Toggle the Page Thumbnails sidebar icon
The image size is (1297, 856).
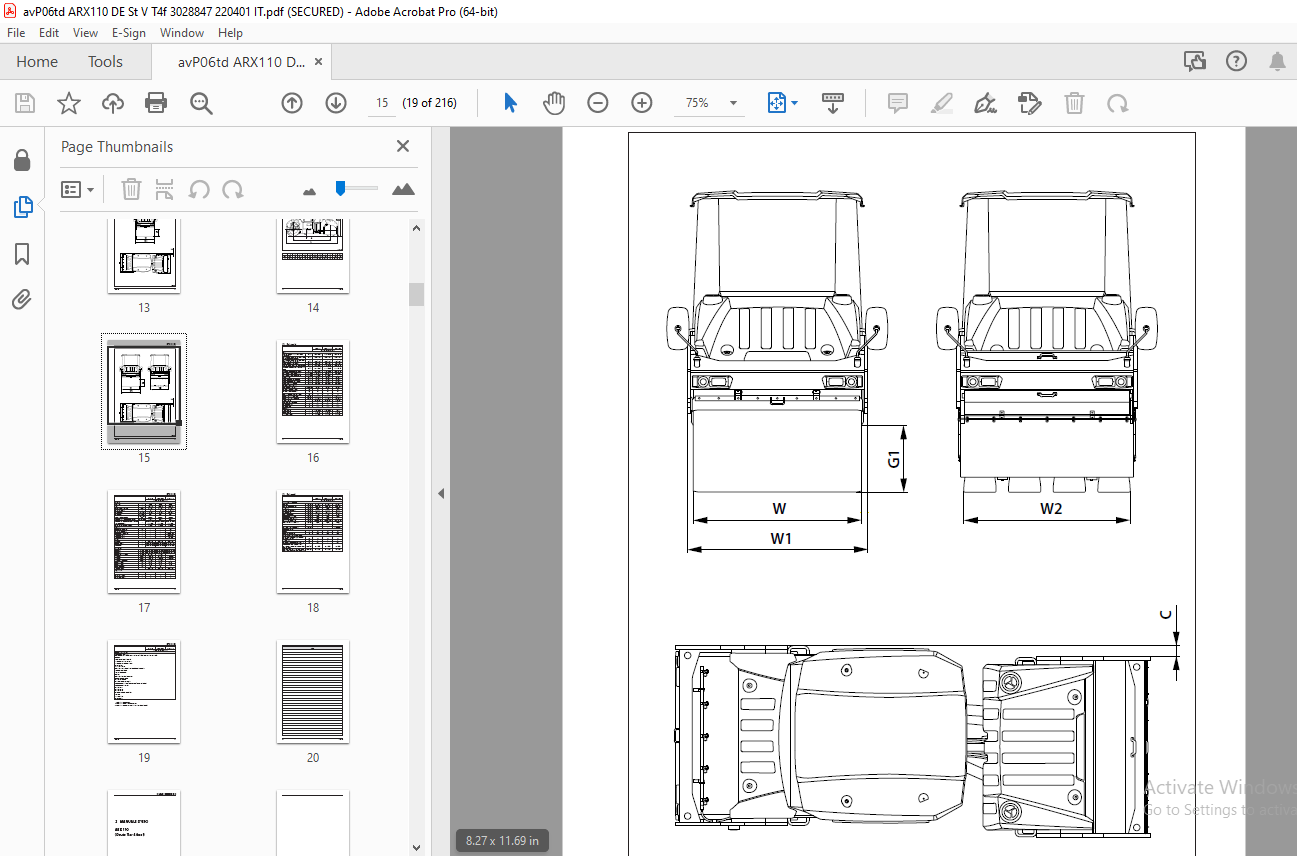[x=22, y=207]
